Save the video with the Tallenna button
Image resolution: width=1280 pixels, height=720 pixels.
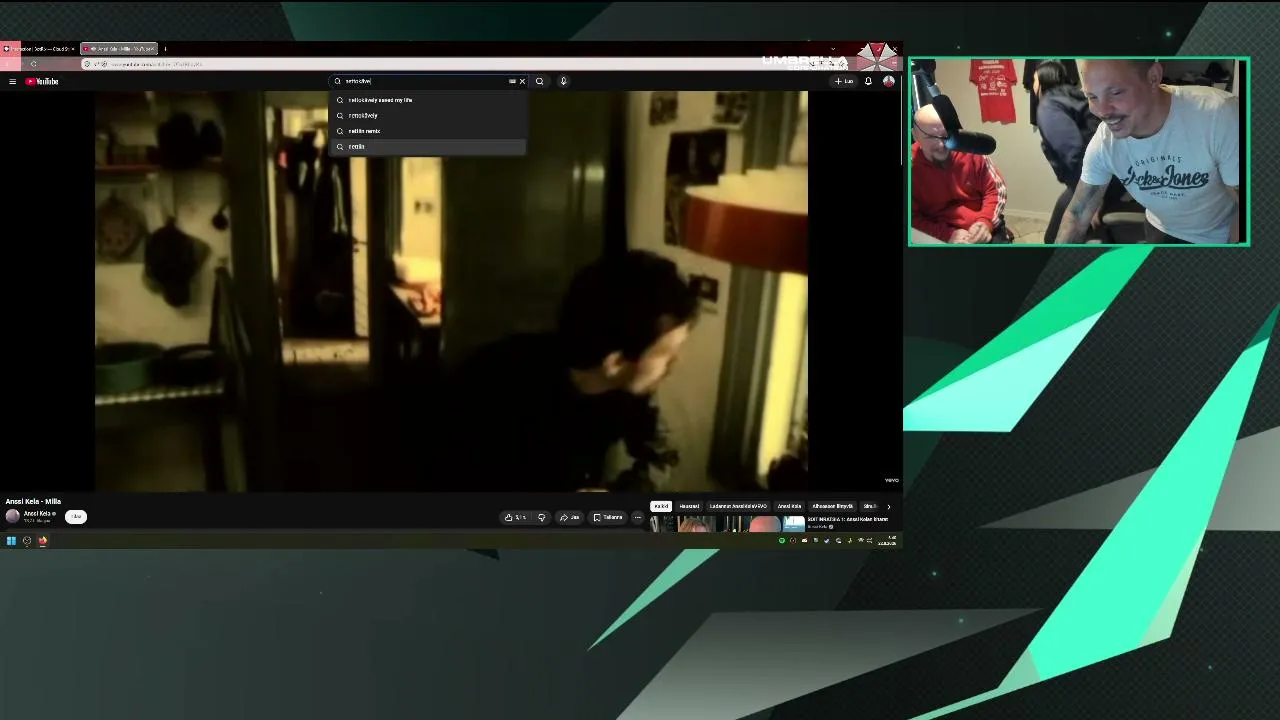point(608,517)
